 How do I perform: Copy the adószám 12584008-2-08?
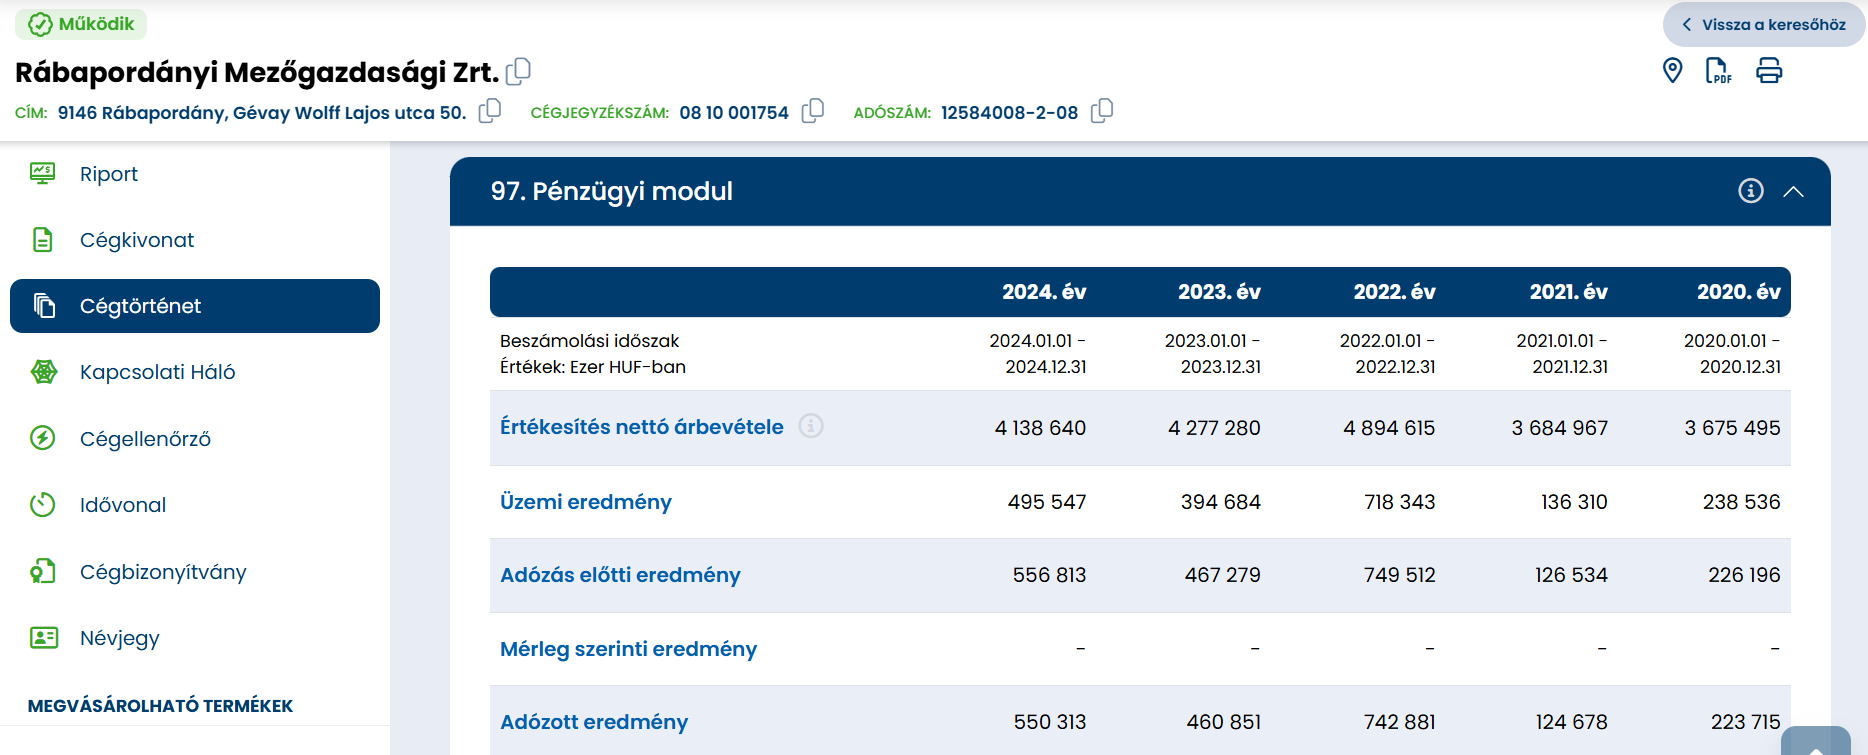(1102, 111)
